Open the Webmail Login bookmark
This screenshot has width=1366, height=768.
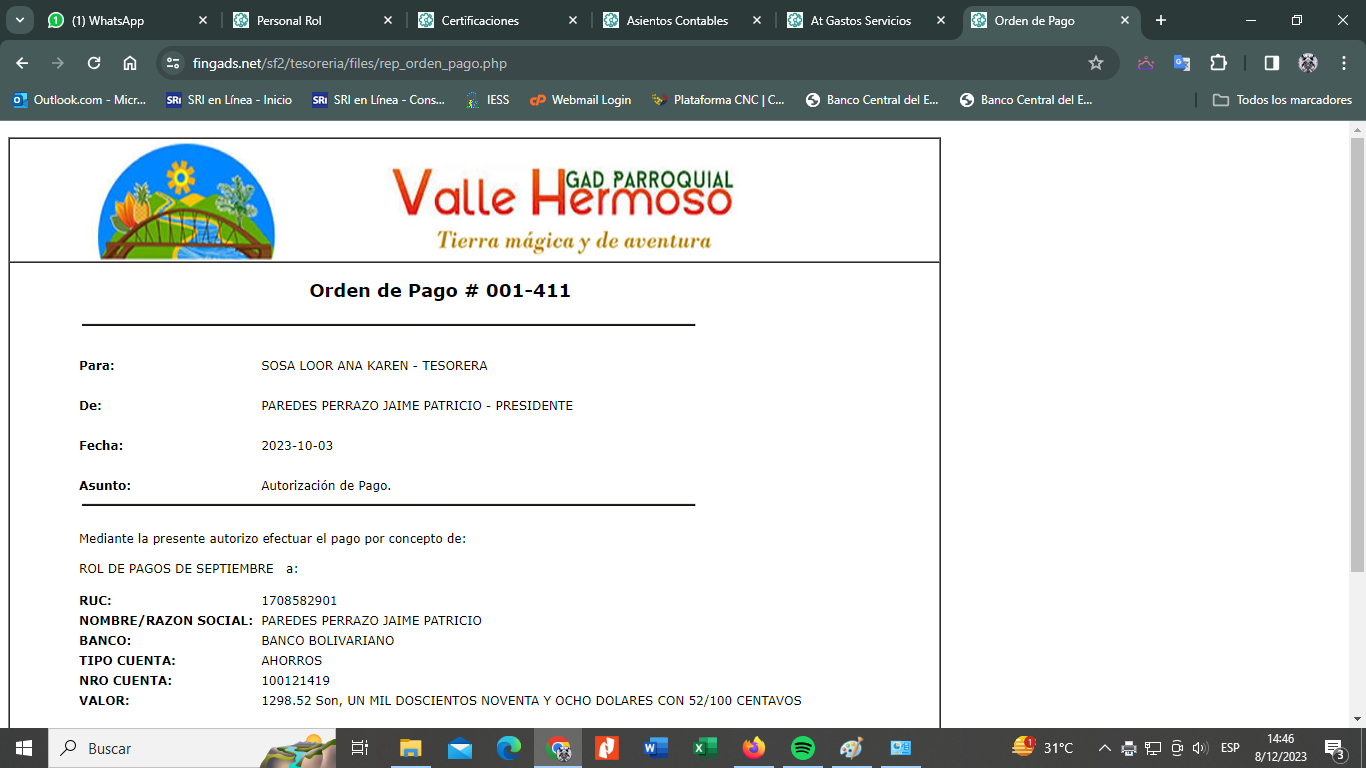pos(580,100)
